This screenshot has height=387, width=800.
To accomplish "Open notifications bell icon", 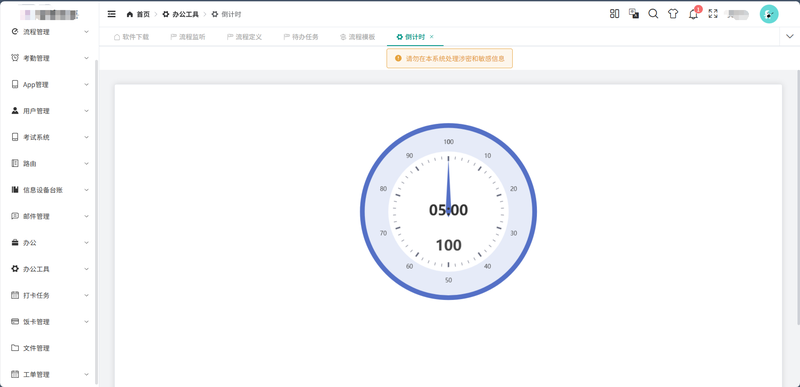I will pyautogui.click(x=693, y=14).
